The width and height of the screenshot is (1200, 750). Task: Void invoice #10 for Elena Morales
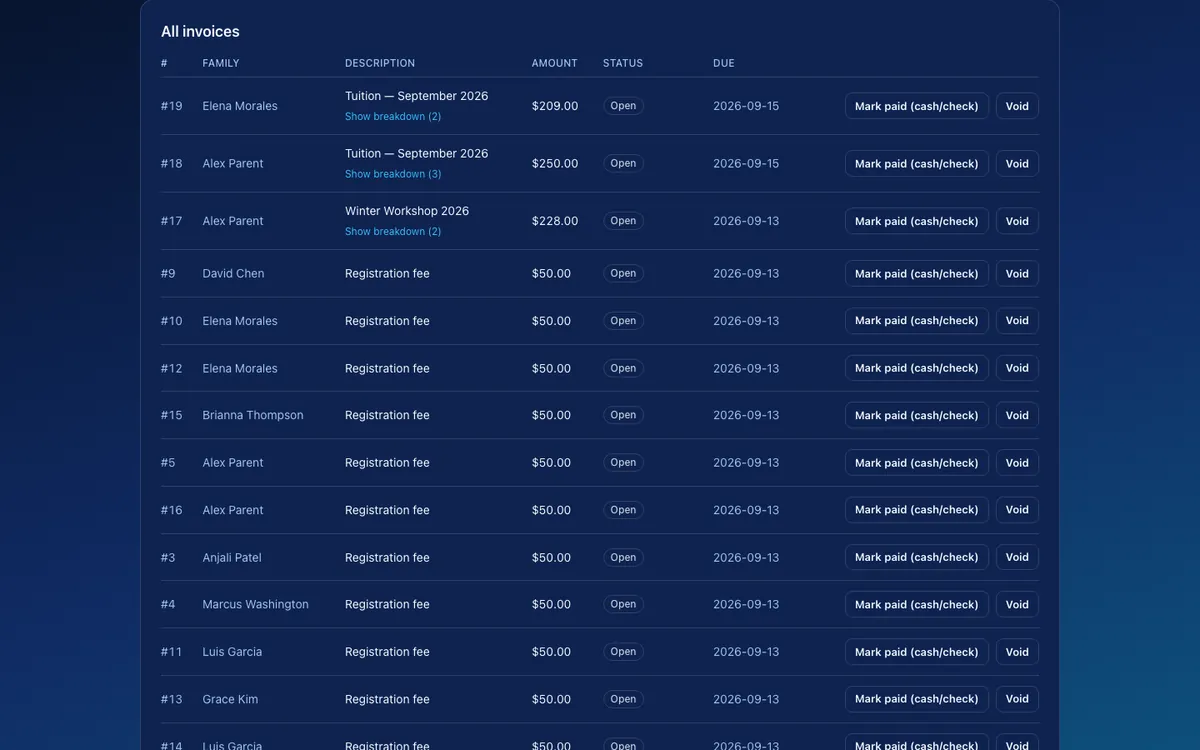[1017, 321]
